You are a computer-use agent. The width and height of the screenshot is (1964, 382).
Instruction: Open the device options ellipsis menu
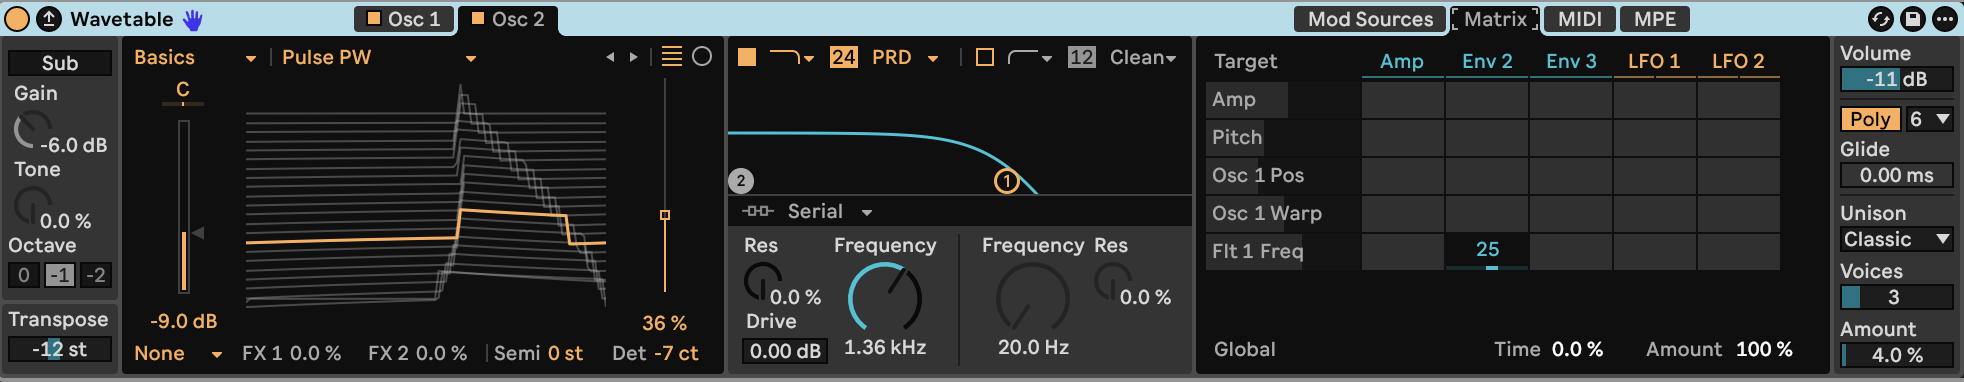(x=1945, y=19)
